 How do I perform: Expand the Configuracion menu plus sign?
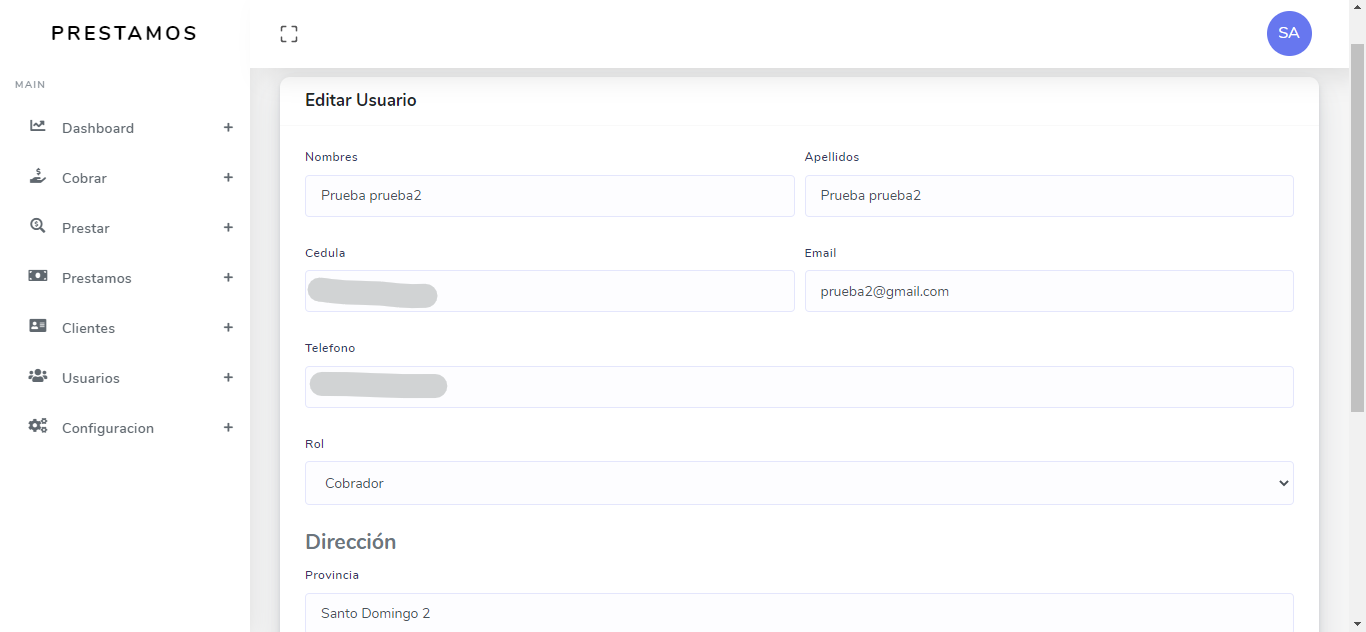228,427
